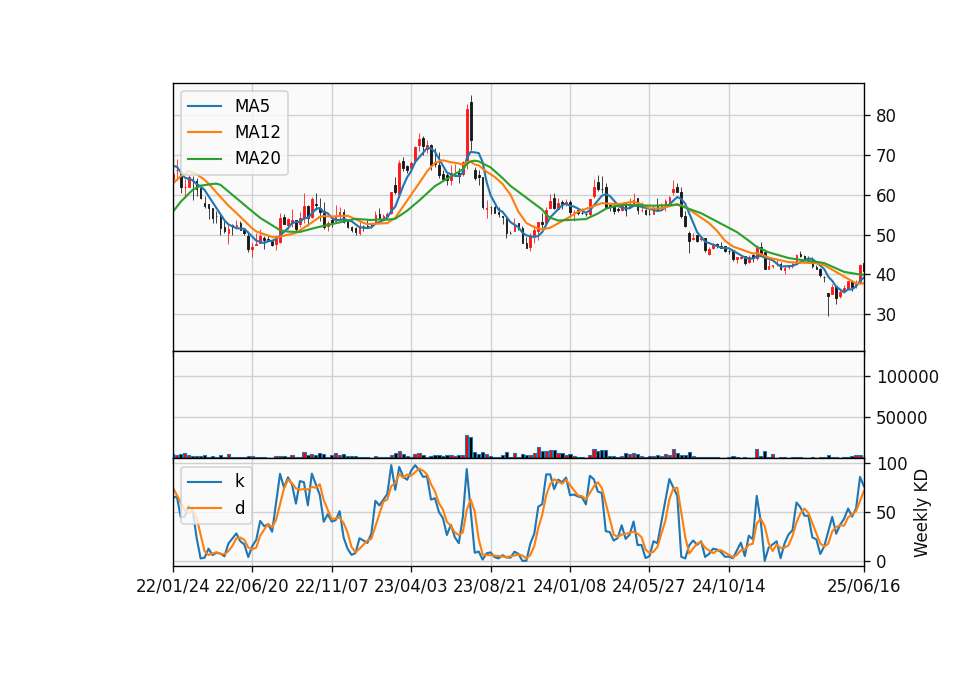Select the 22/11/07 date axis label
Image resolution: width=960 pixels, height=690 pixels.
click(332, 586)
